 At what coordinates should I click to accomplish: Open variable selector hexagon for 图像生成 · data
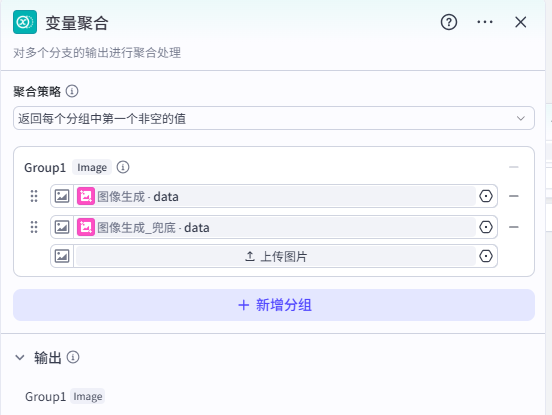pos(486,196)
